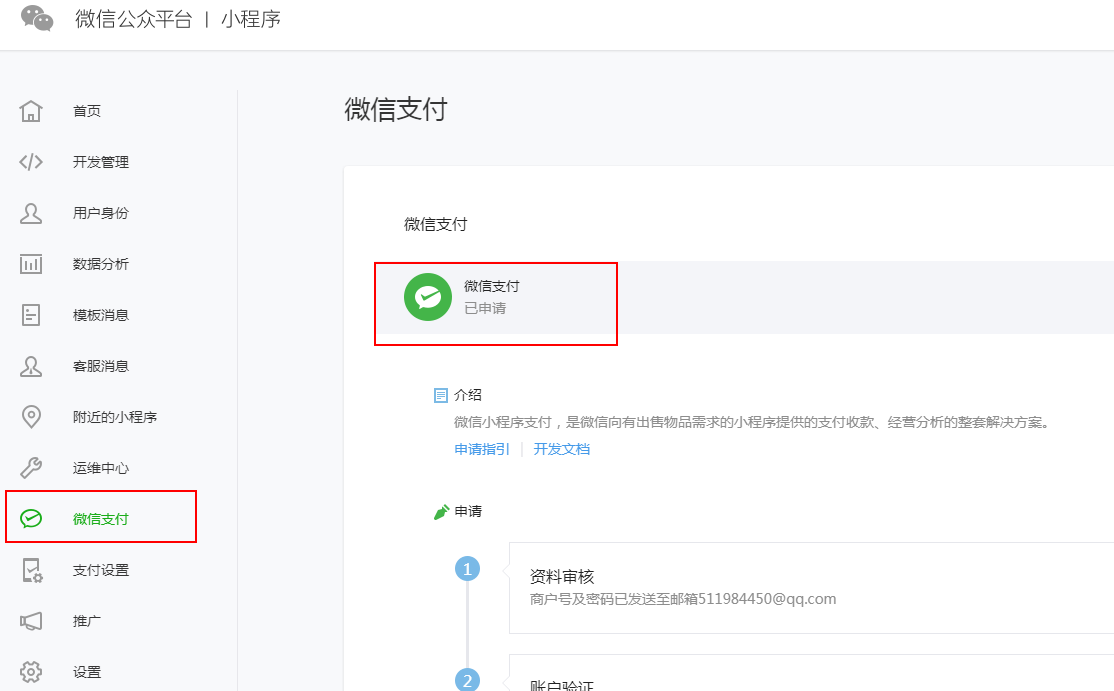Click the 客服消息 agent icon

point(31,366)
